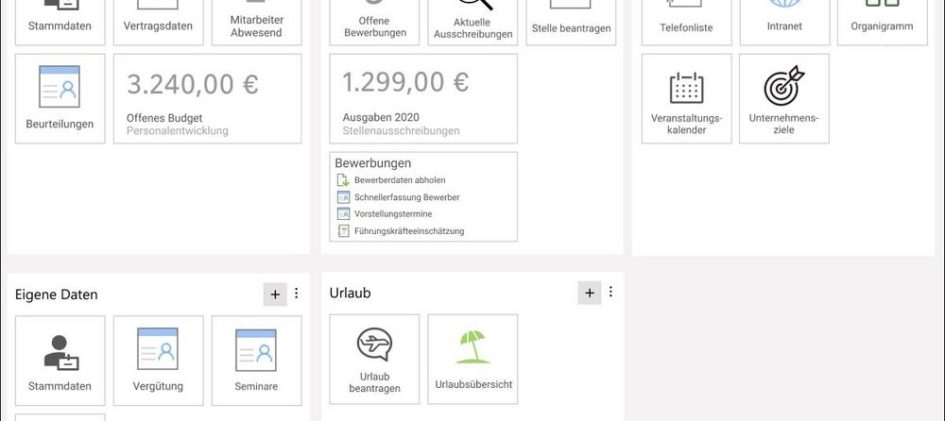The image size is (945, 421).
Task: Add a tile to the Urlaub group
Action: (589, 293)
